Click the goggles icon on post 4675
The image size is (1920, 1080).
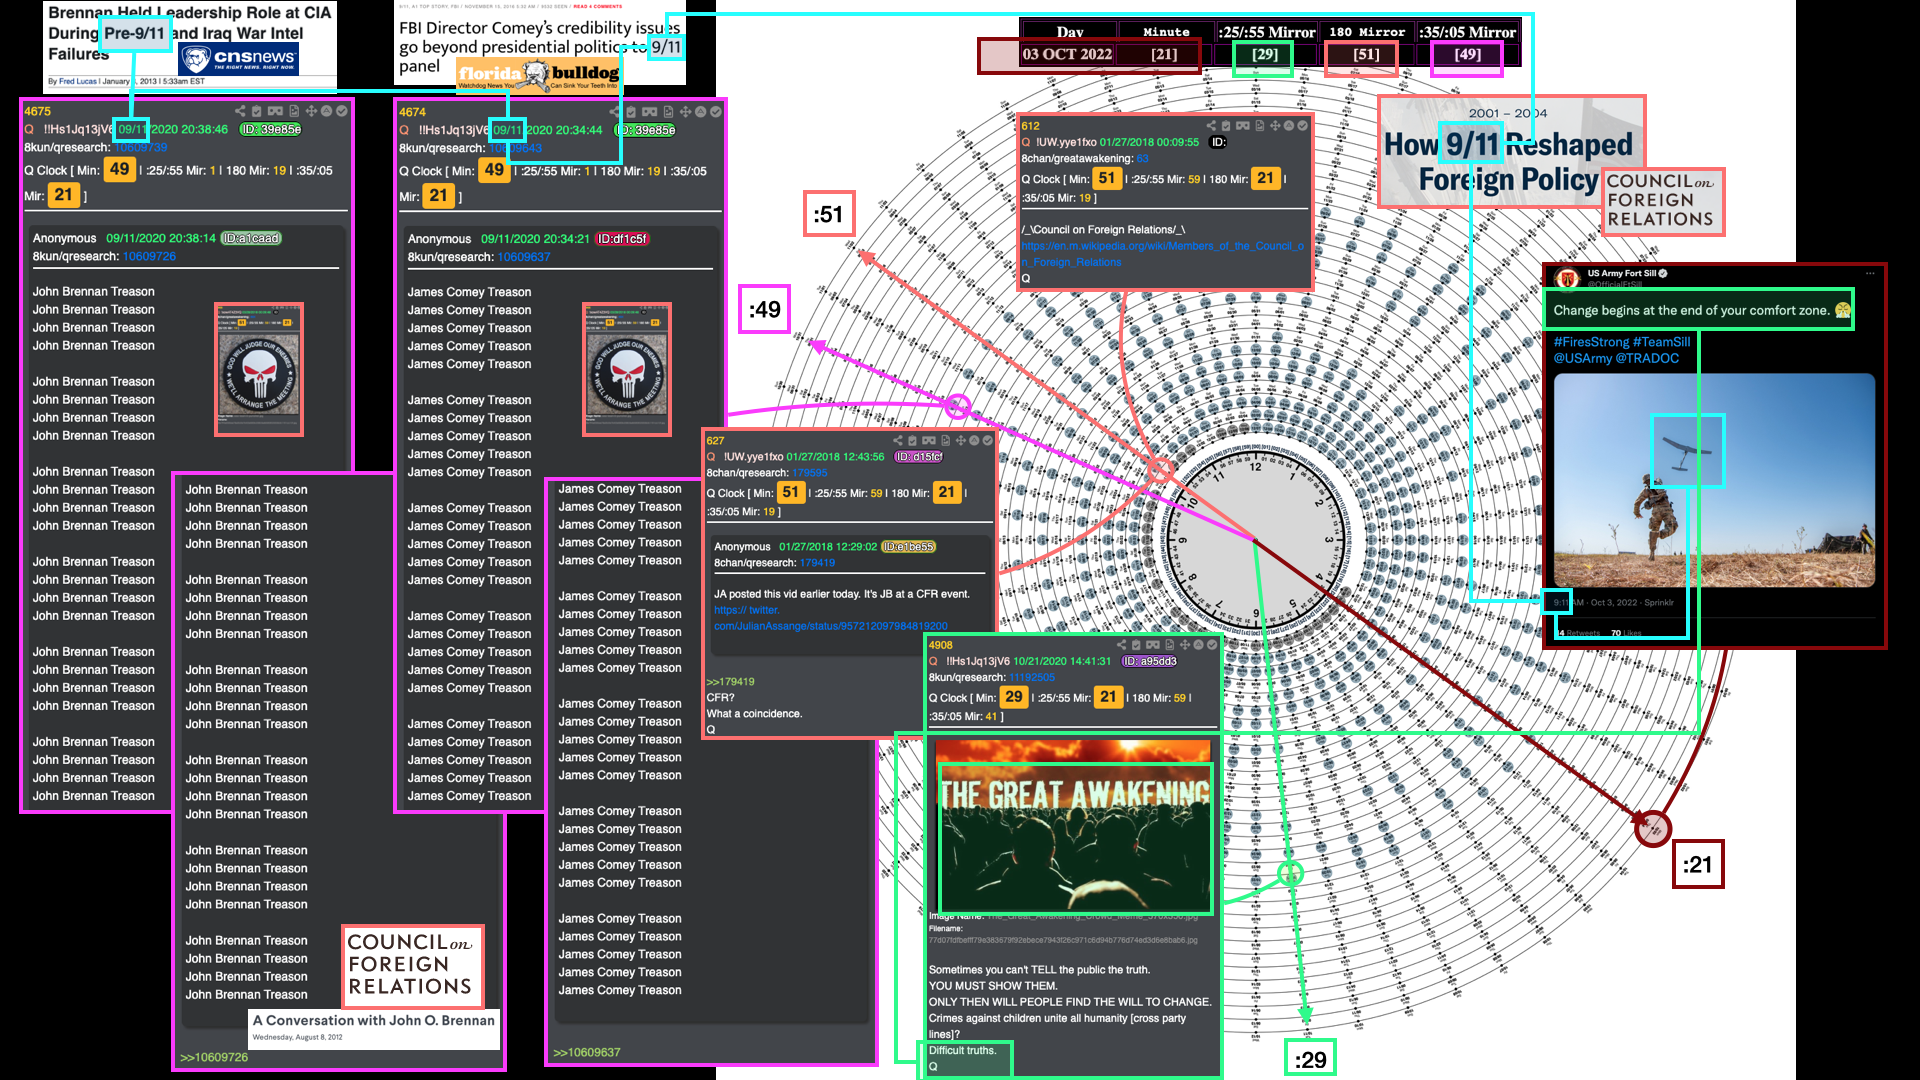tap(275, 111)
